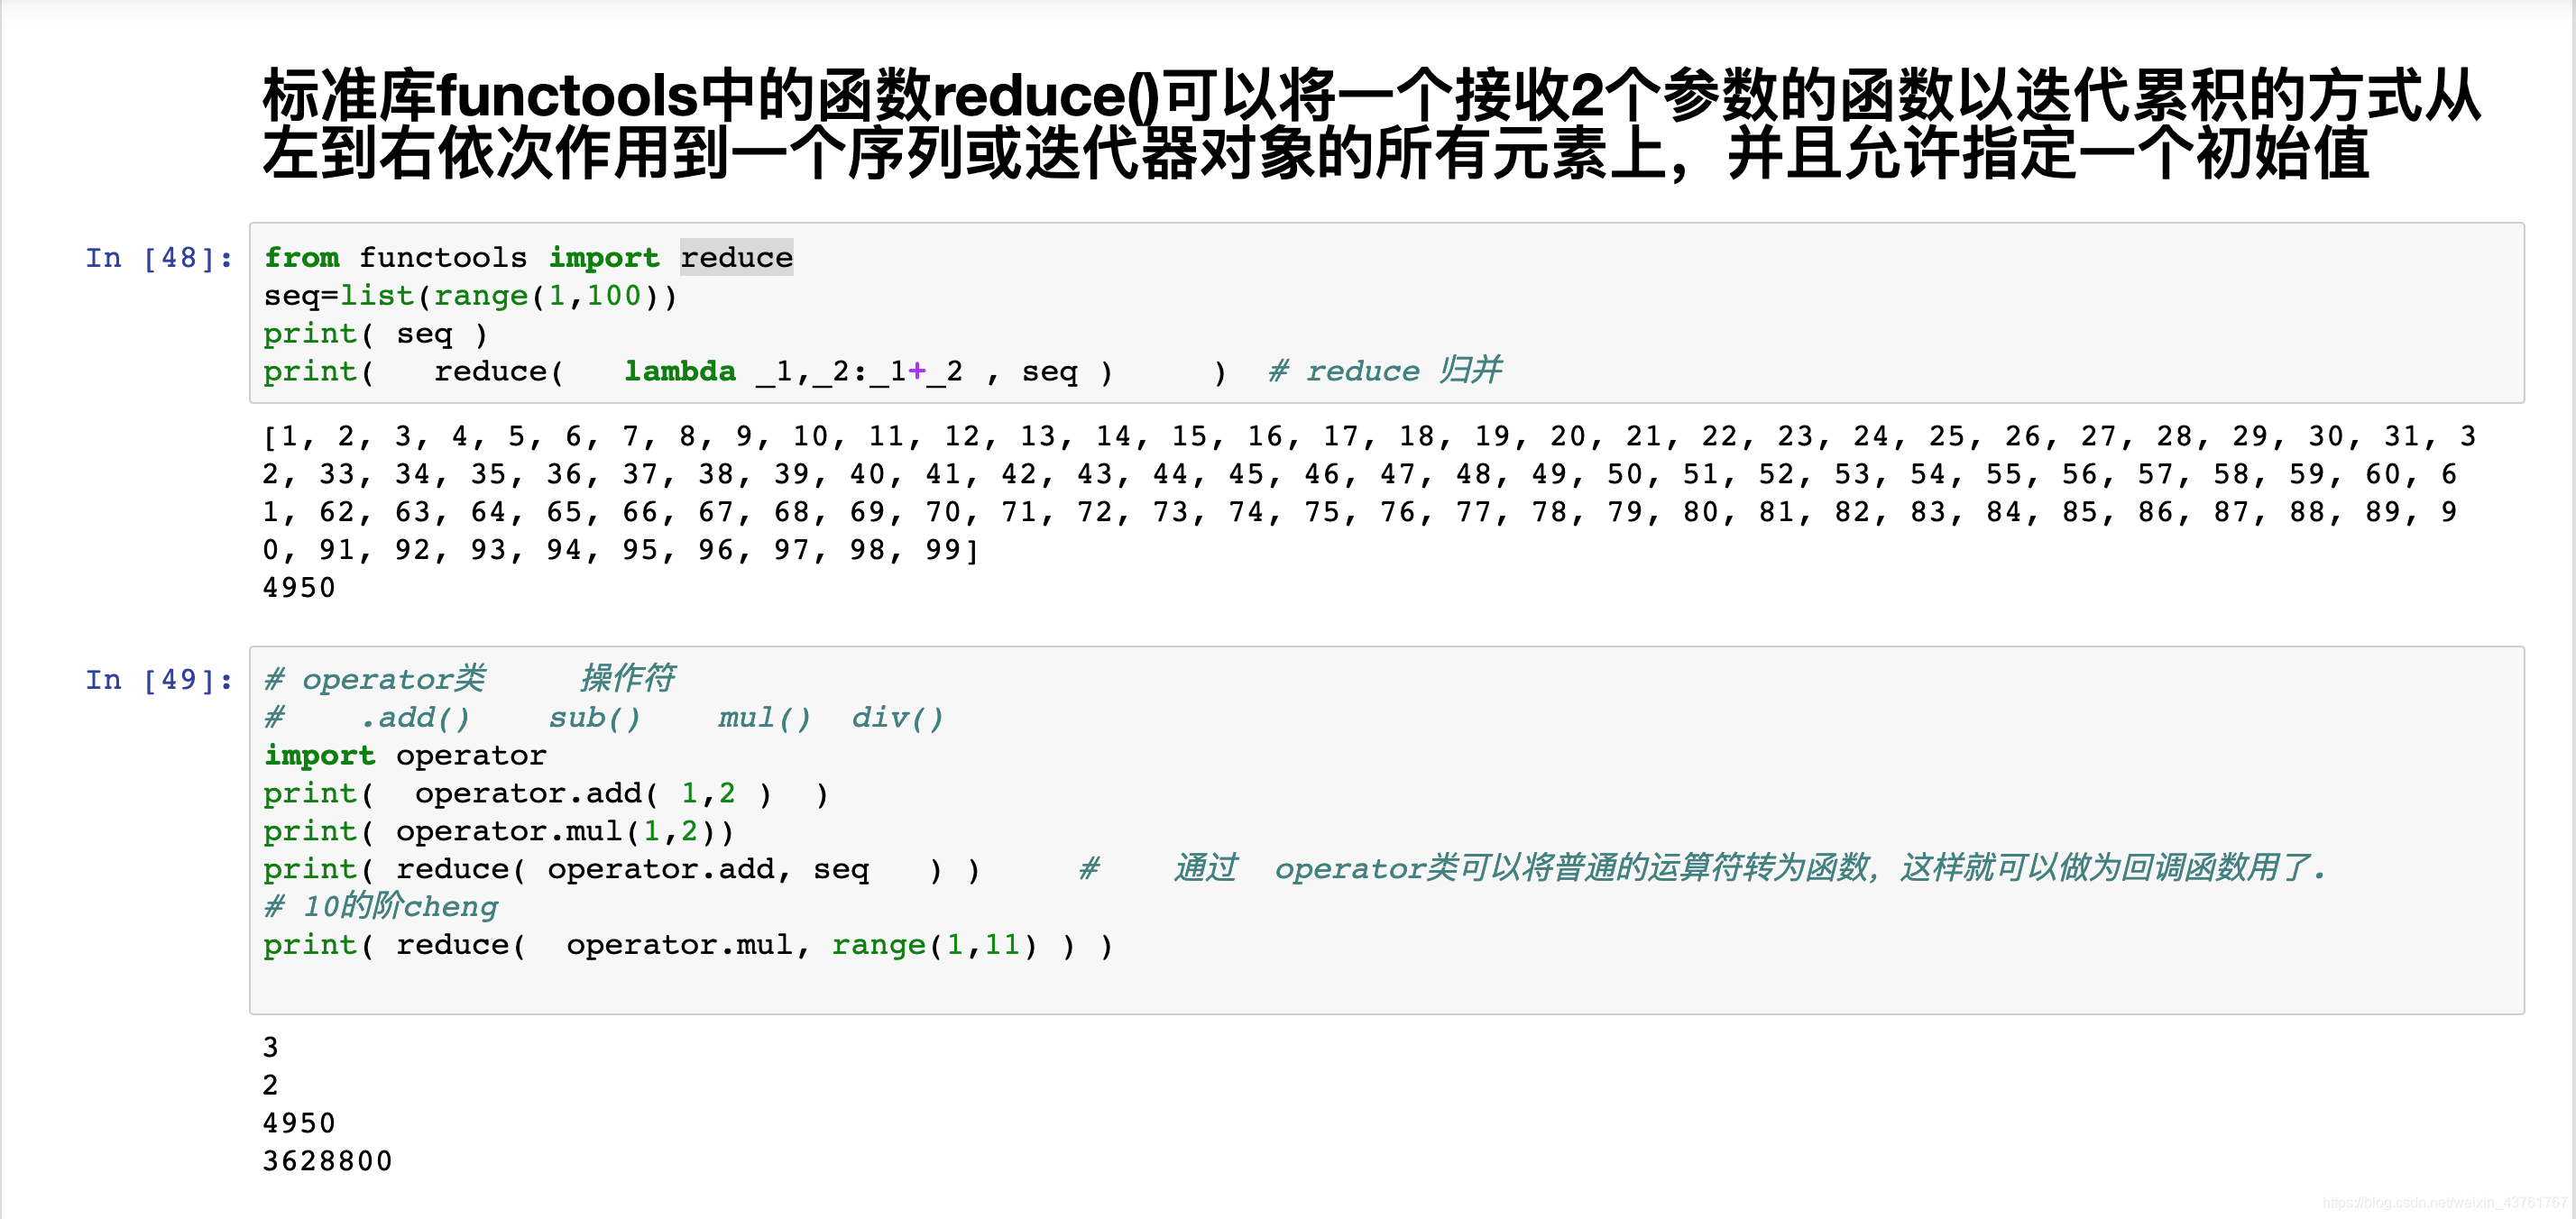Click the output value '3' under cell 49
This screenshot has height=1219, width=2576.
[x=270, y=1047]
